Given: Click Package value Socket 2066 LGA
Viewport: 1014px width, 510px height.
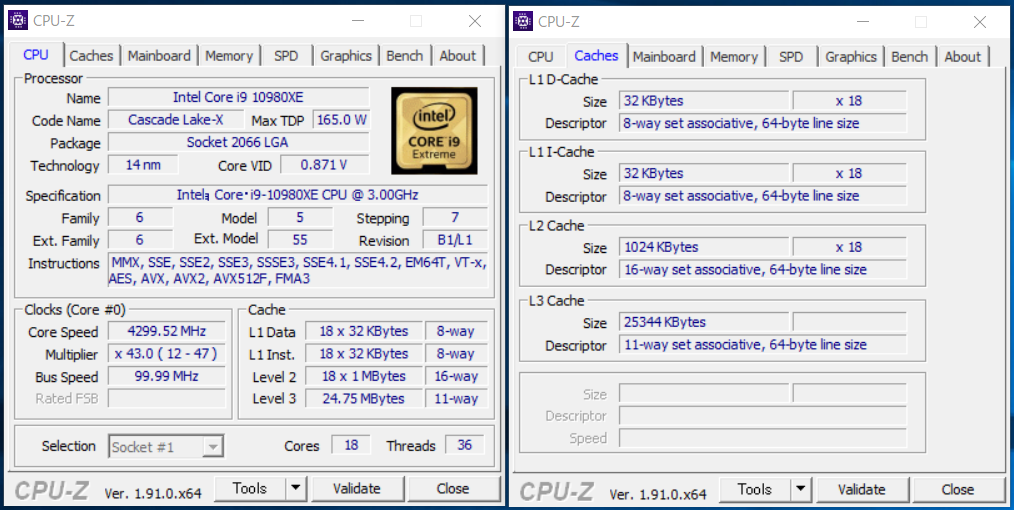Looking at the screenshot, I should [x=239, y=142].
